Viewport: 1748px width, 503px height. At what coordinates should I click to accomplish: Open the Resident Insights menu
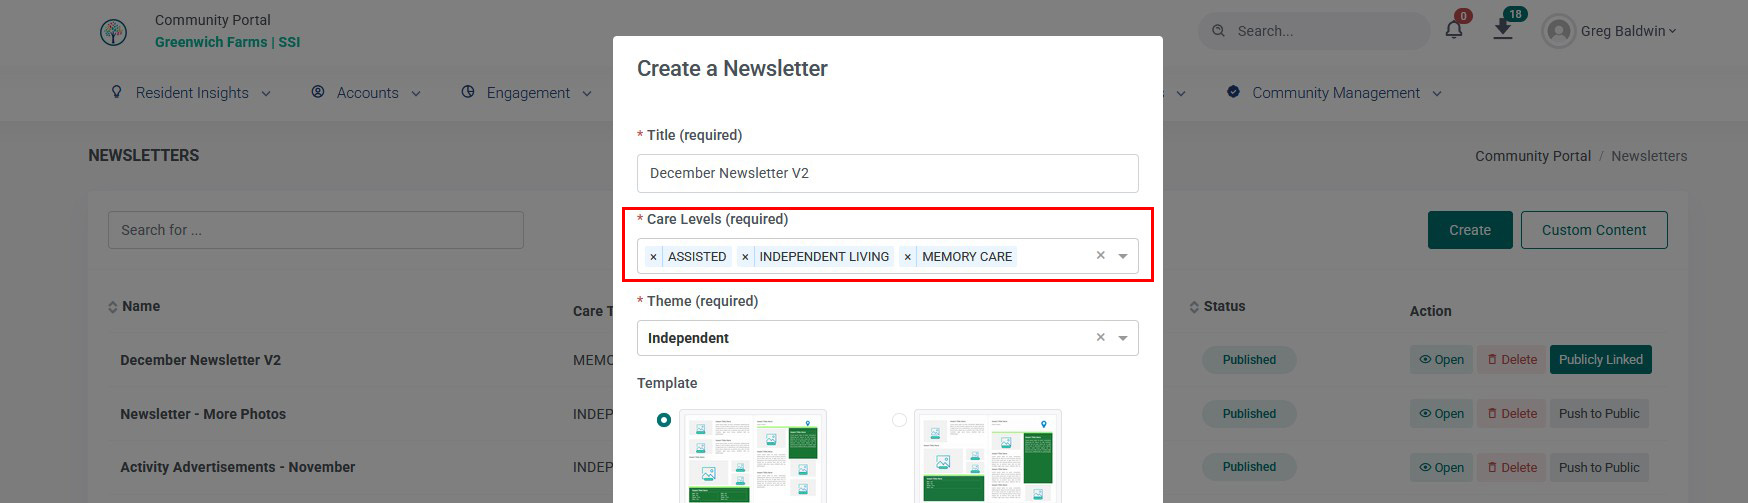[191, 93]
